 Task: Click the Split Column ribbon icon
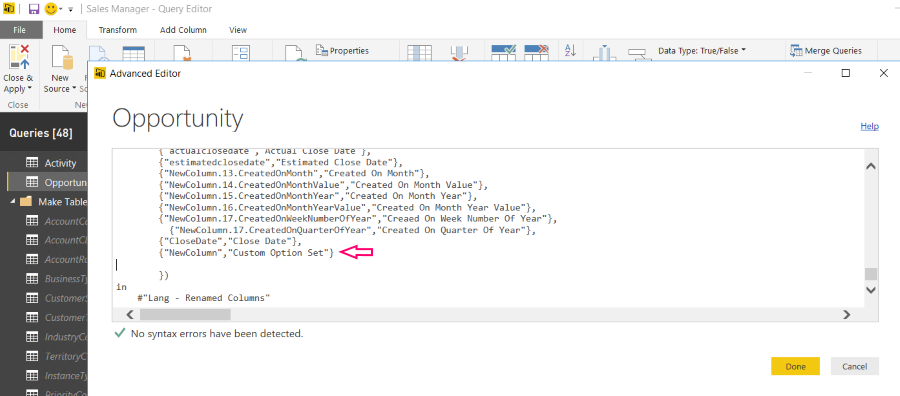(x=604, y=53)
